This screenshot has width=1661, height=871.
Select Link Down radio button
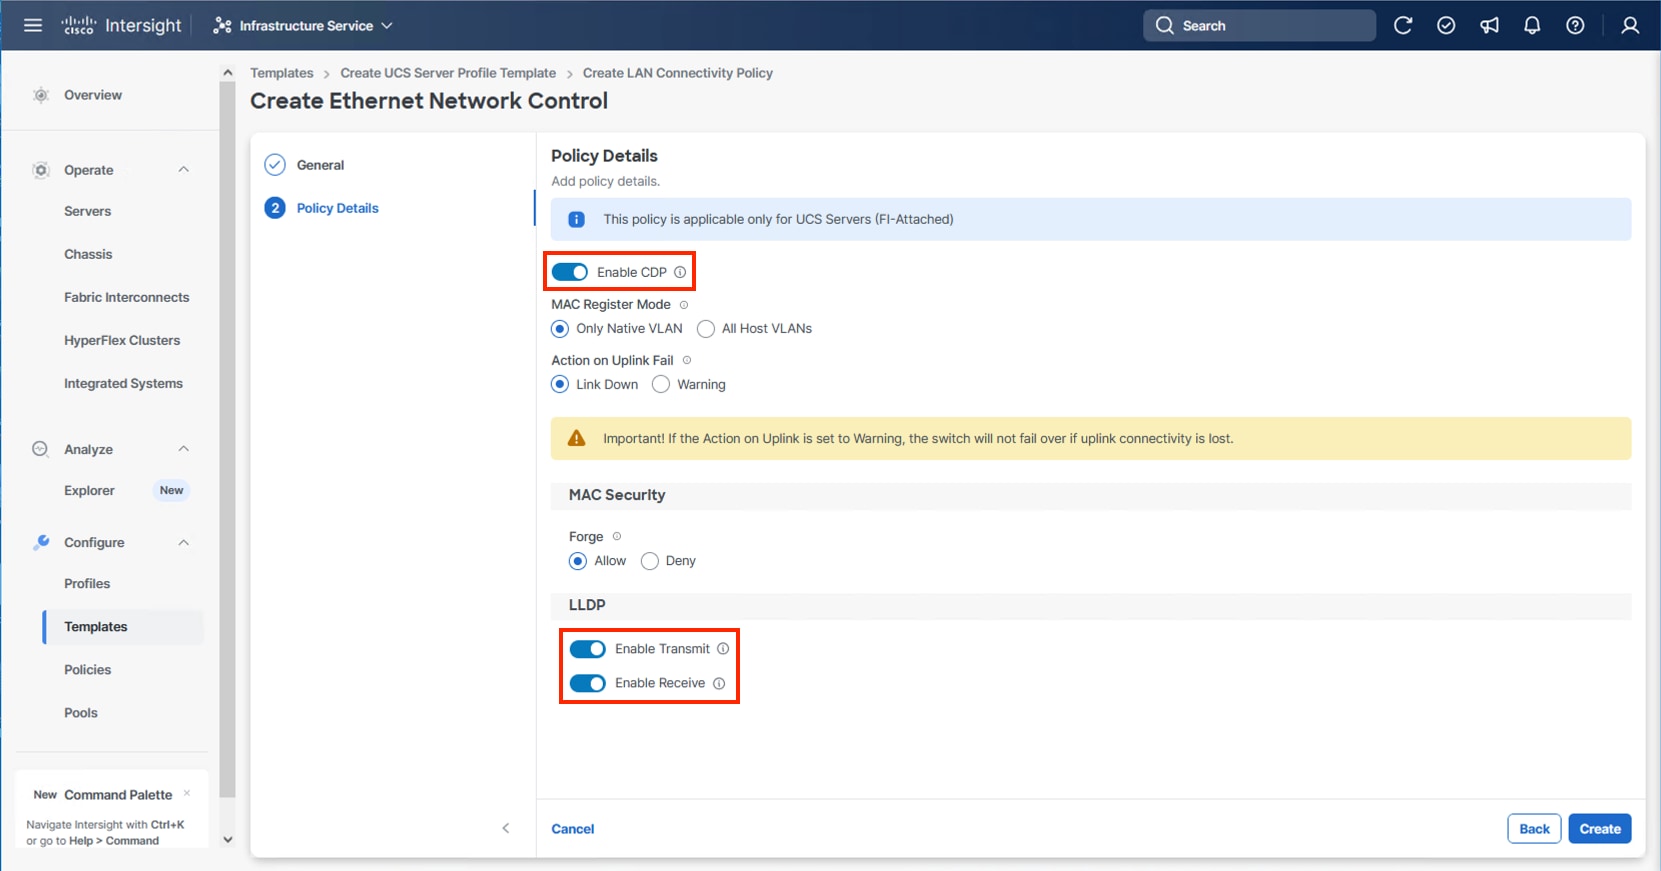point(560,385)
